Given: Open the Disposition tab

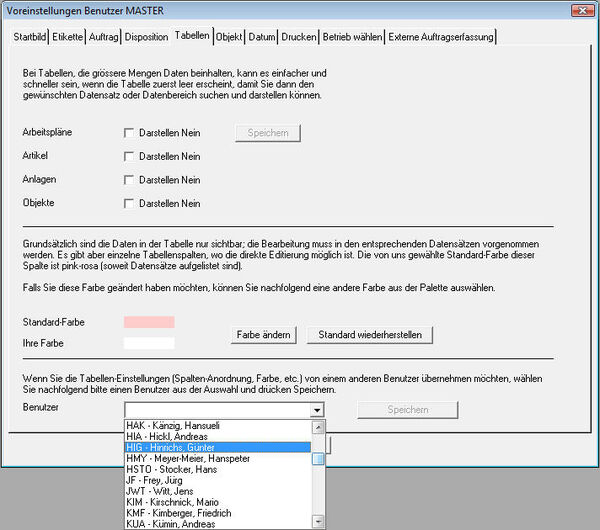Looking at the screenshot, I should coord(146,37).
